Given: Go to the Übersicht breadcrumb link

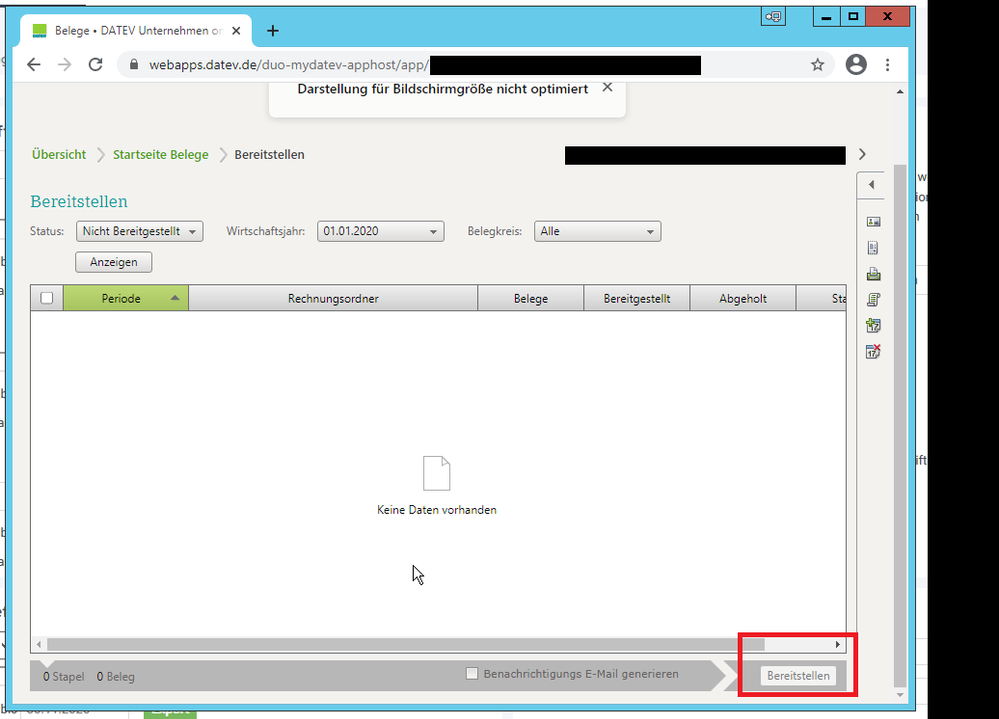Looking at the screenshot, I should pos(58,155).
